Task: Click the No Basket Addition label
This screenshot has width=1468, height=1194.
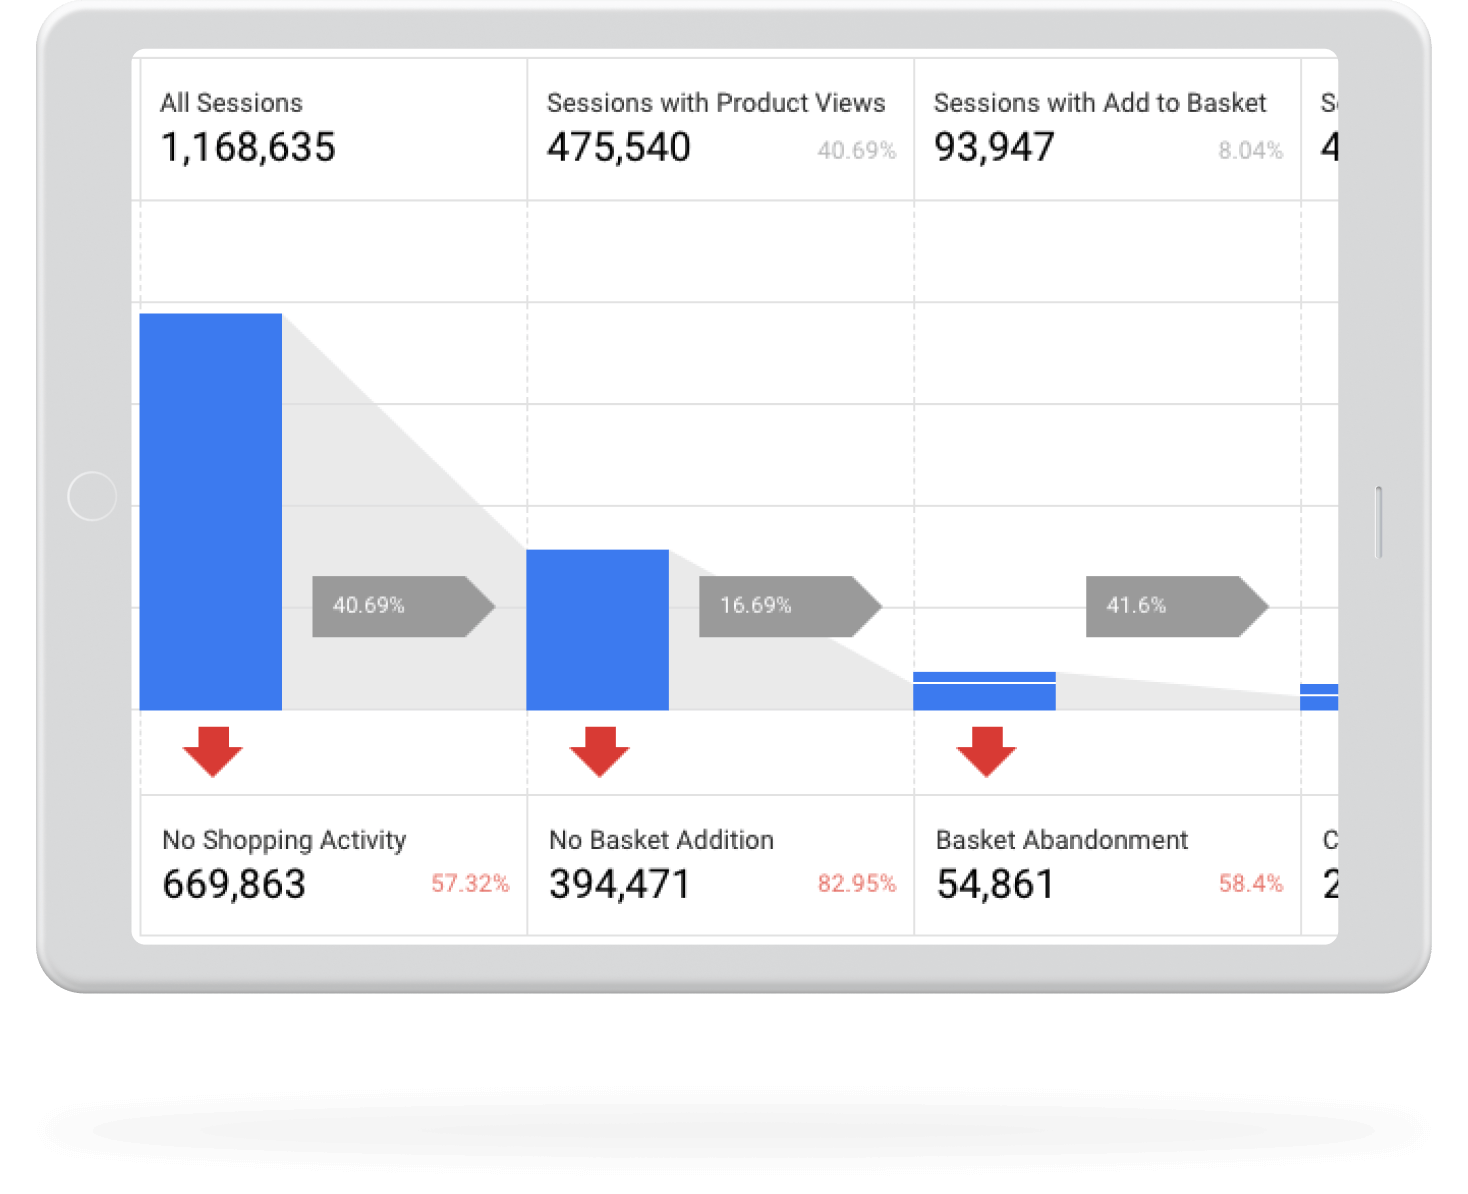Action: tap(661, 840)
